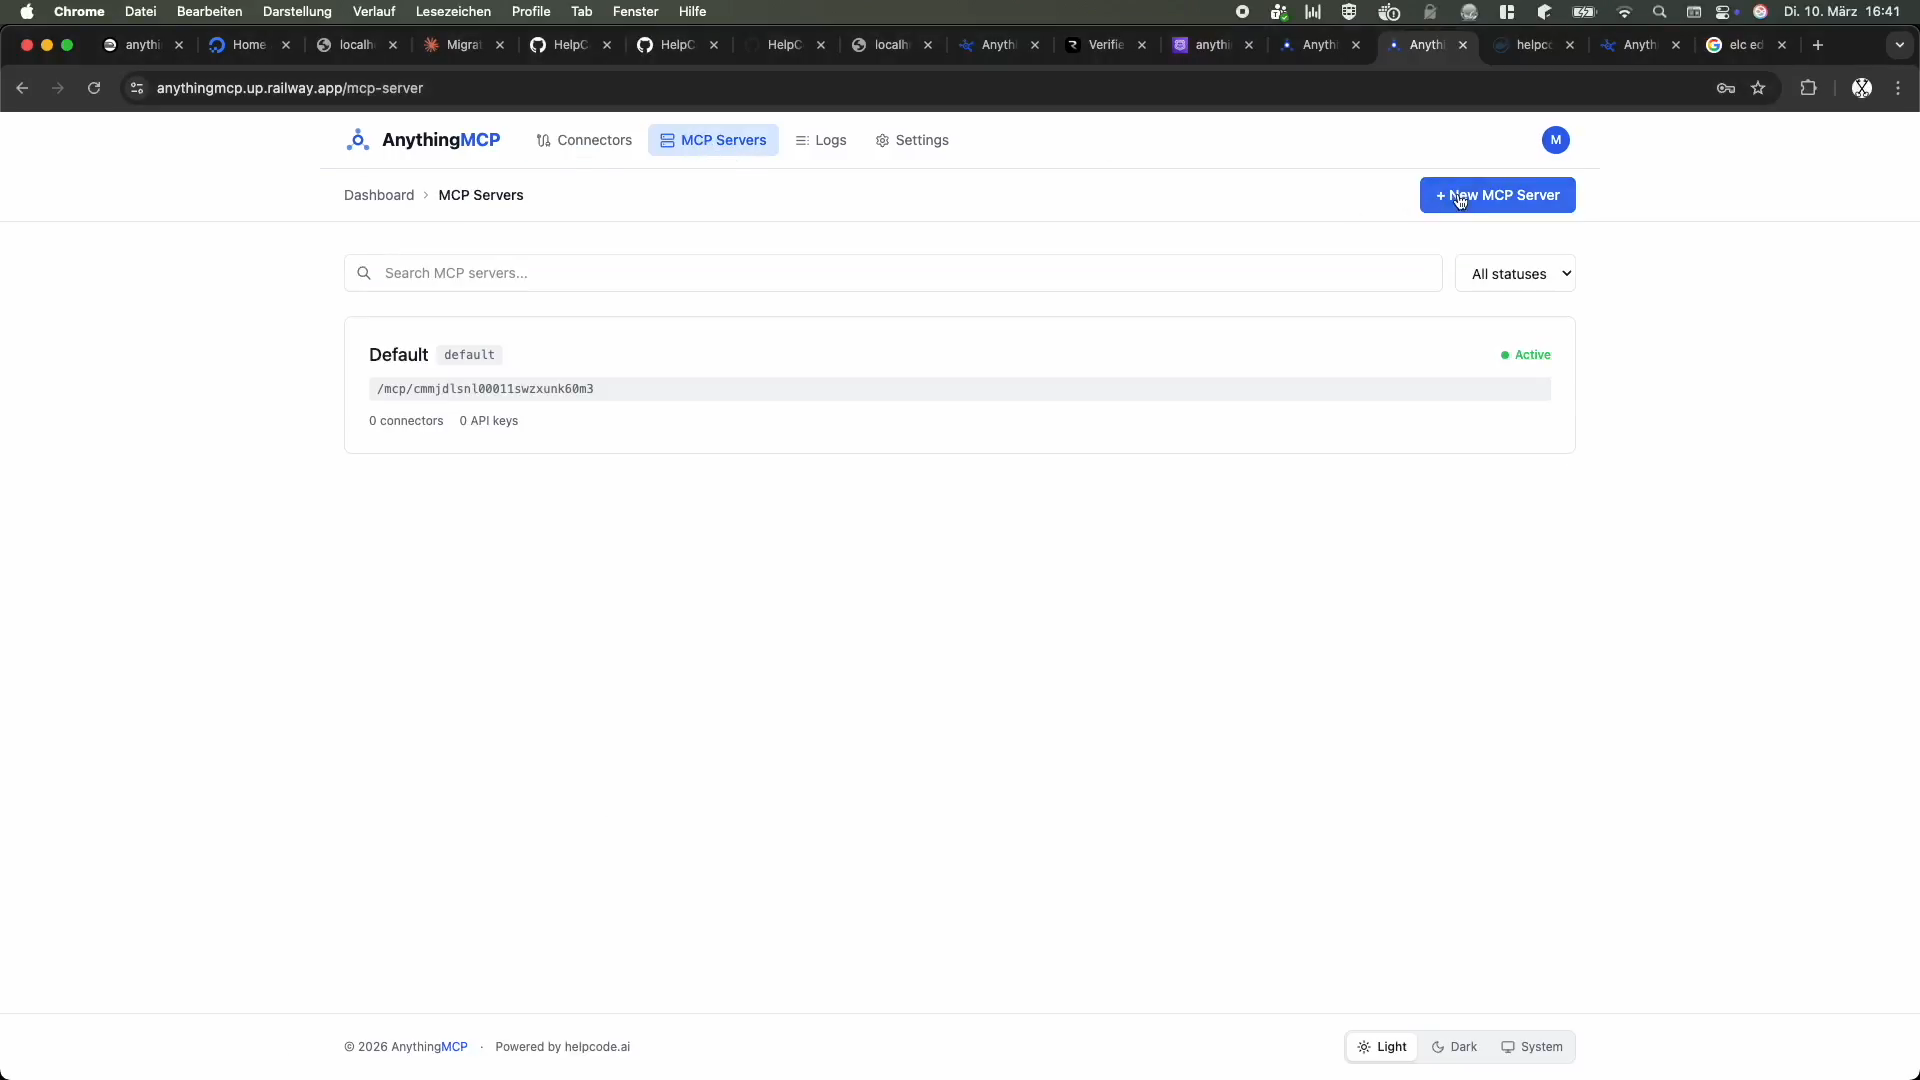Viewport: 1920px width, 1080px height.
Task: Open the Connectors page
Action: click(584, 140)
